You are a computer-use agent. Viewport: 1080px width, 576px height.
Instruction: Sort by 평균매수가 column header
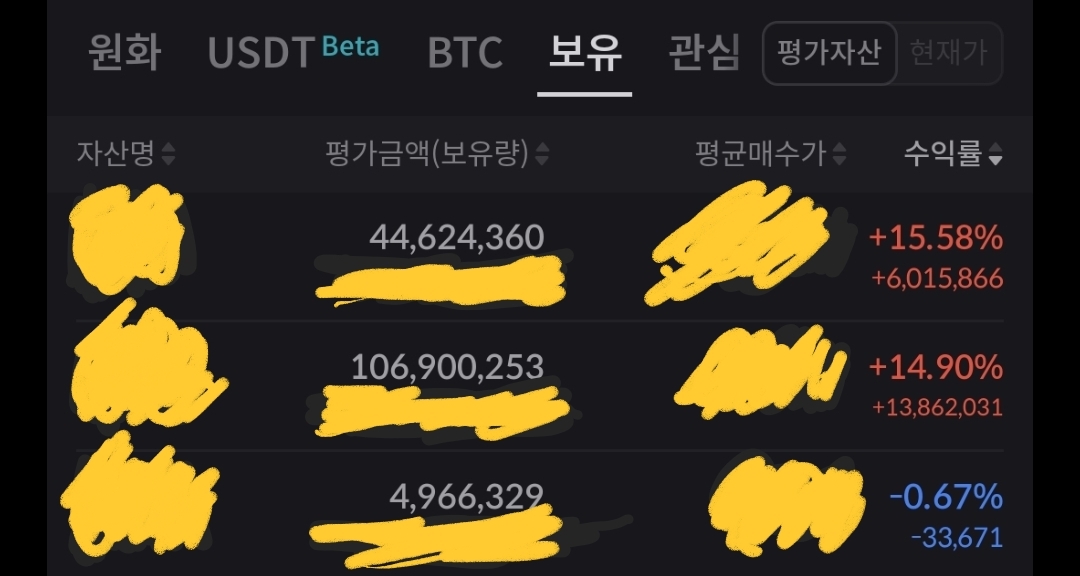tap(761, 154)
